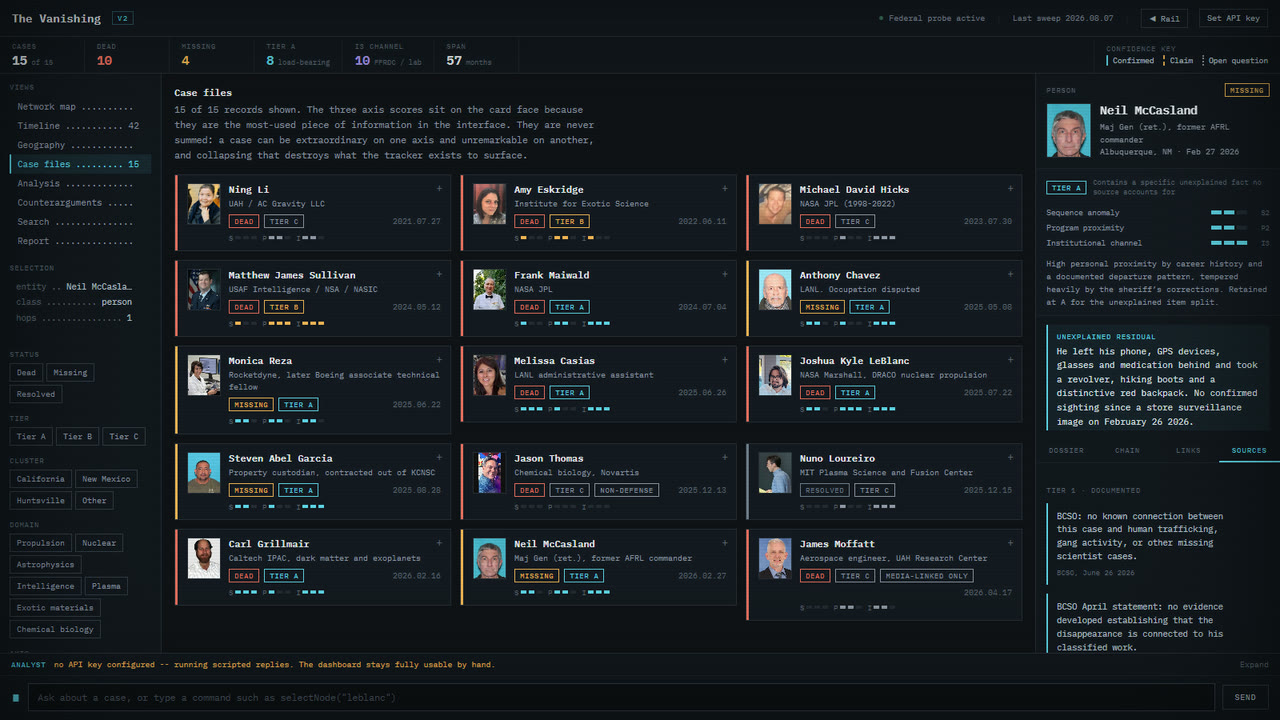1280x720 pixels.
Task: Expand the analyst panel
Action: (x=1254, y=665)
